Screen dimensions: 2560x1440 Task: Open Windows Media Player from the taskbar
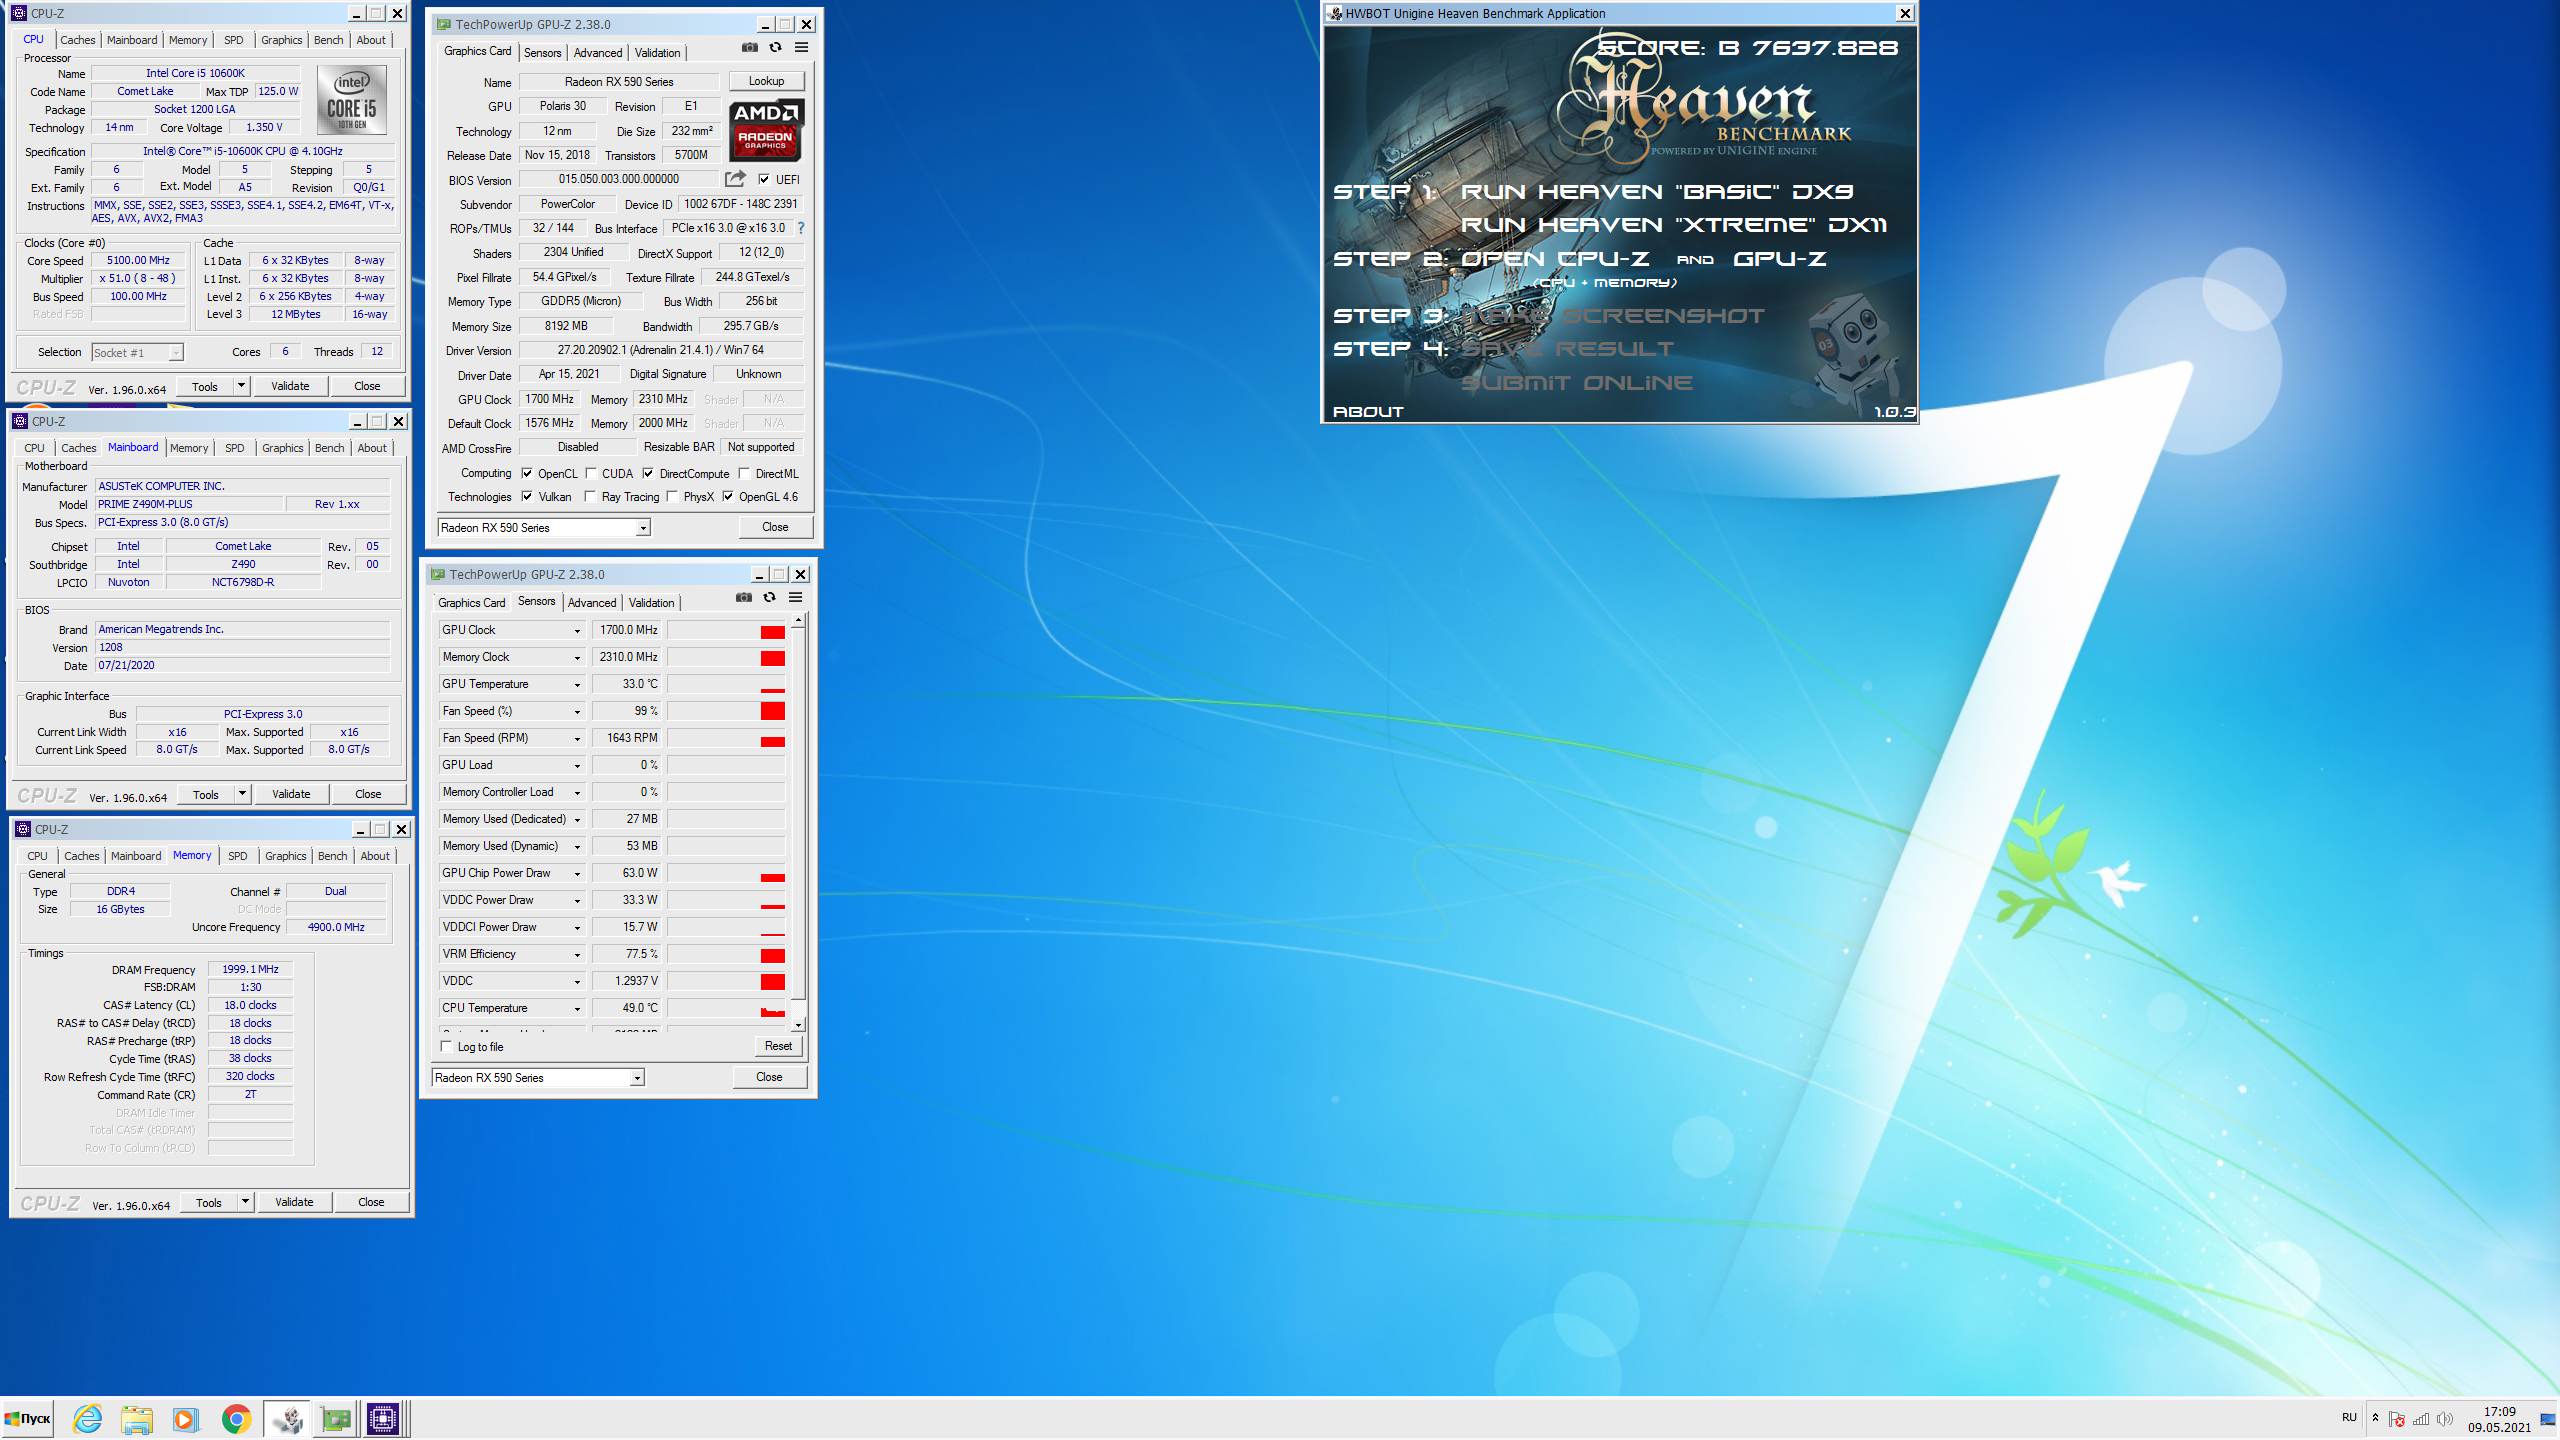(185, 1418)
